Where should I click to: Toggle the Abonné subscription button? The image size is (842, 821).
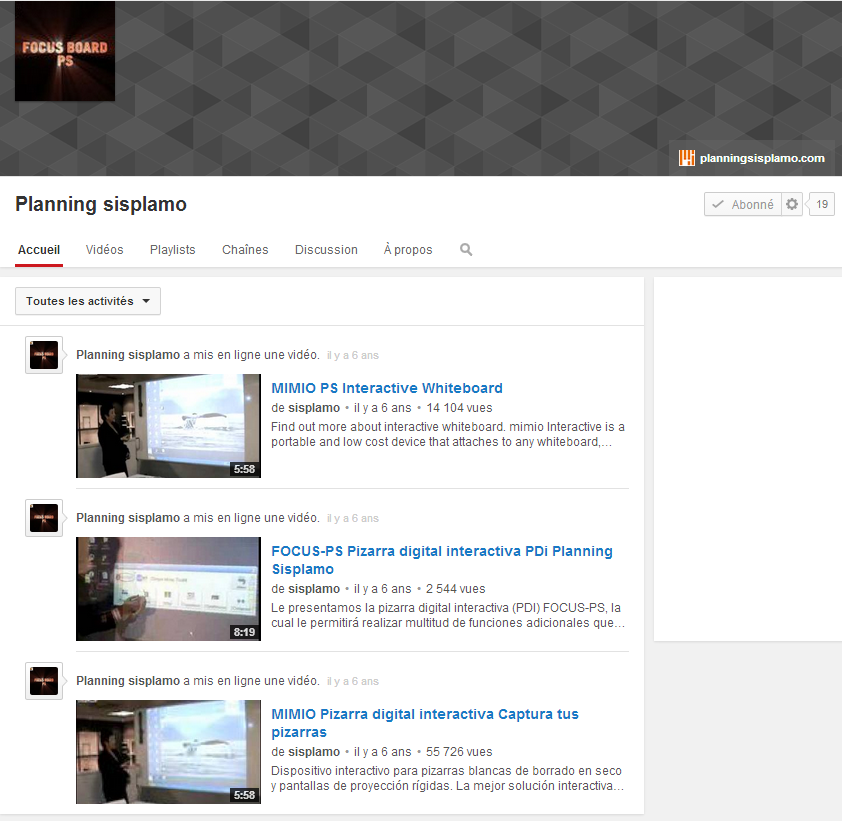coord(742,204)
